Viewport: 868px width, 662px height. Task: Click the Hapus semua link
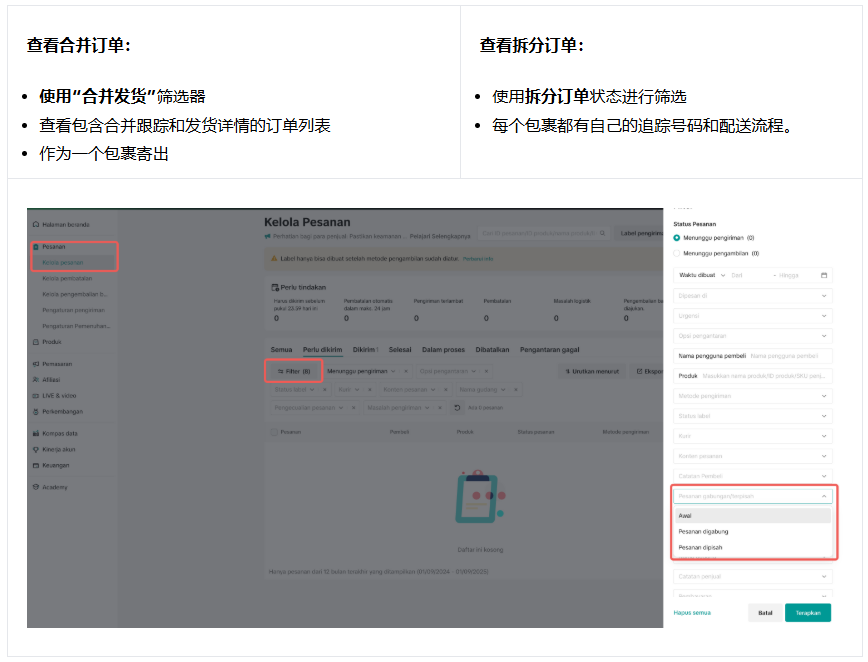691,612
